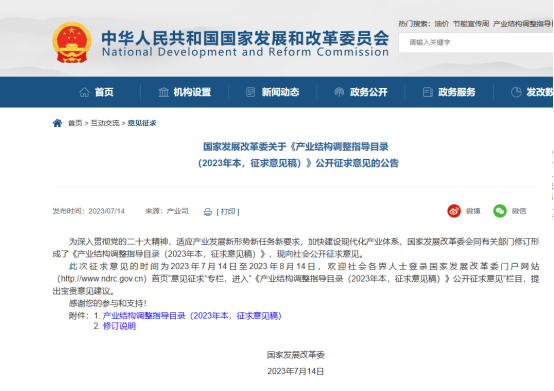Viewport: 554px width, 391px height.
Task: Click hot search term 产业结构调整指导
Action: [523, 24]
